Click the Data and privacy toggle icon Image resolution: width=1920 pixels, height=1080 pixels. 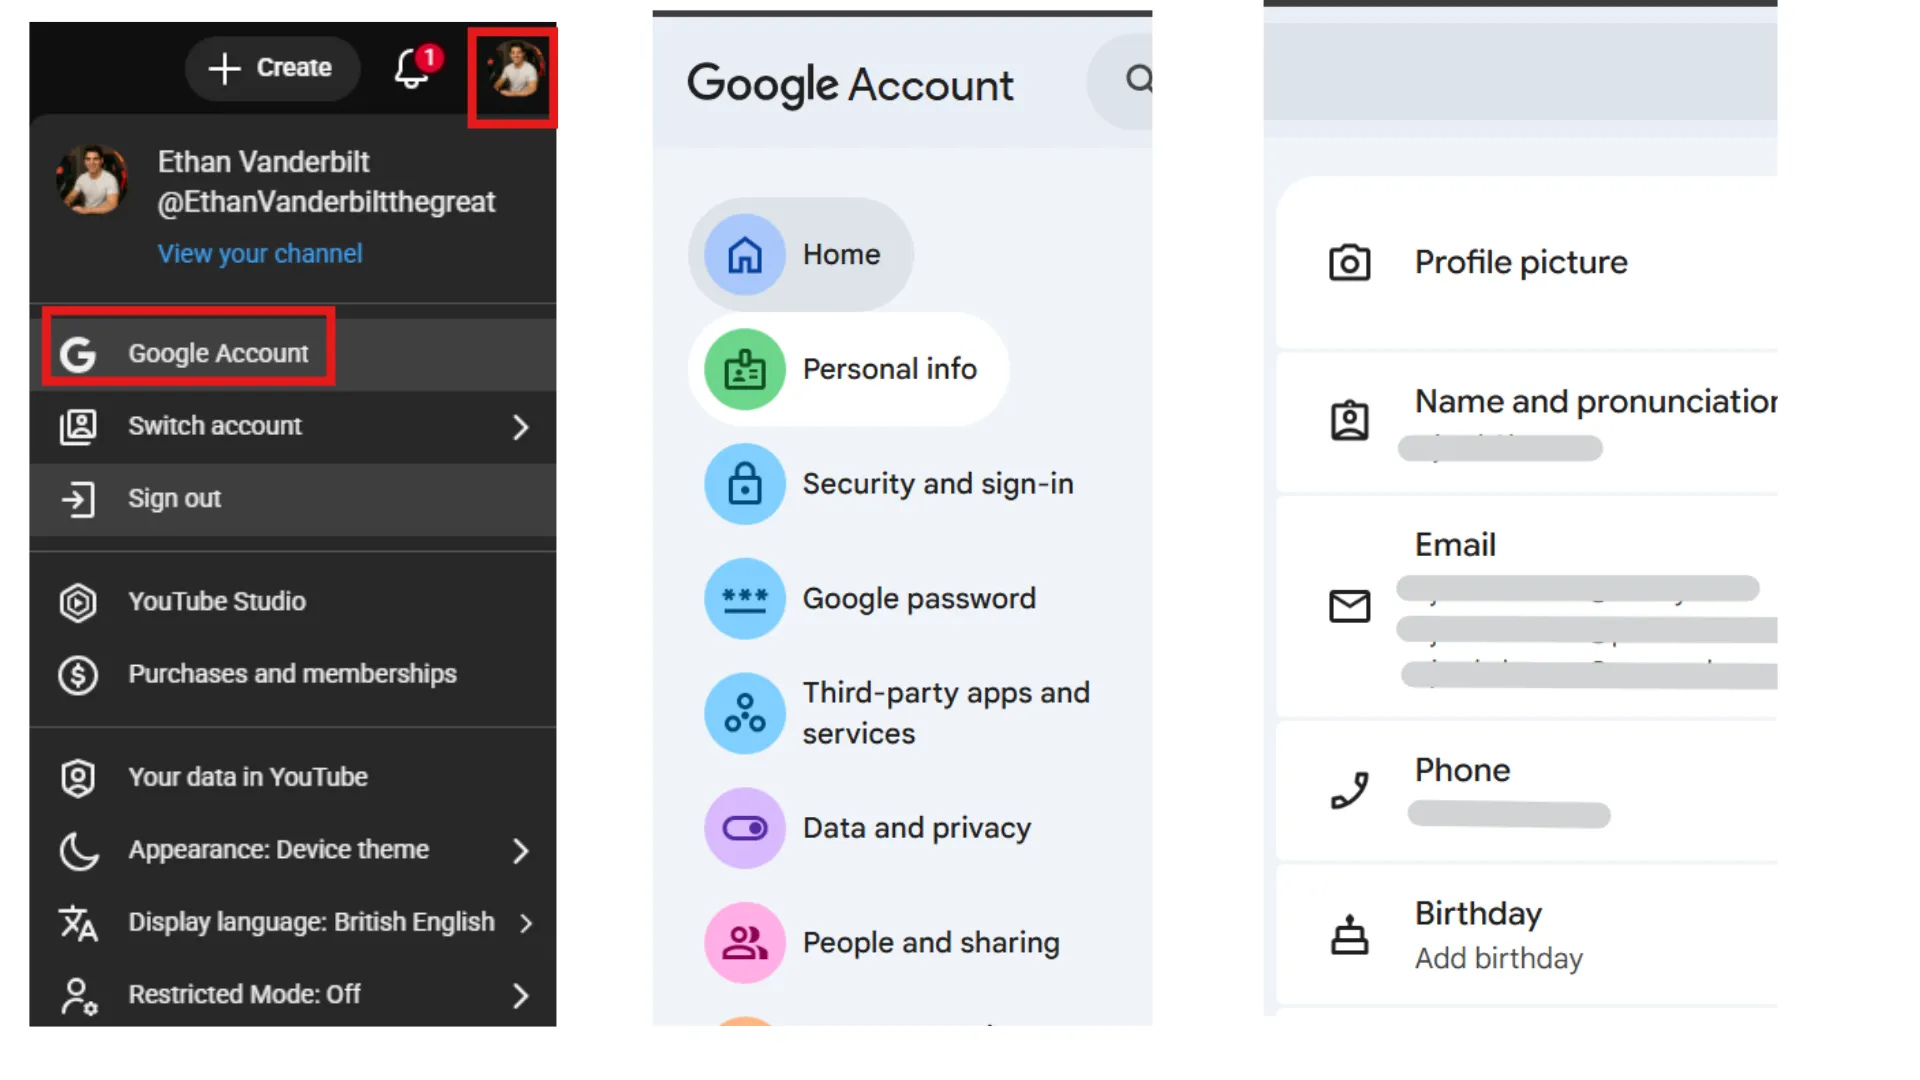pyautogui.click(x=744, y=828)
